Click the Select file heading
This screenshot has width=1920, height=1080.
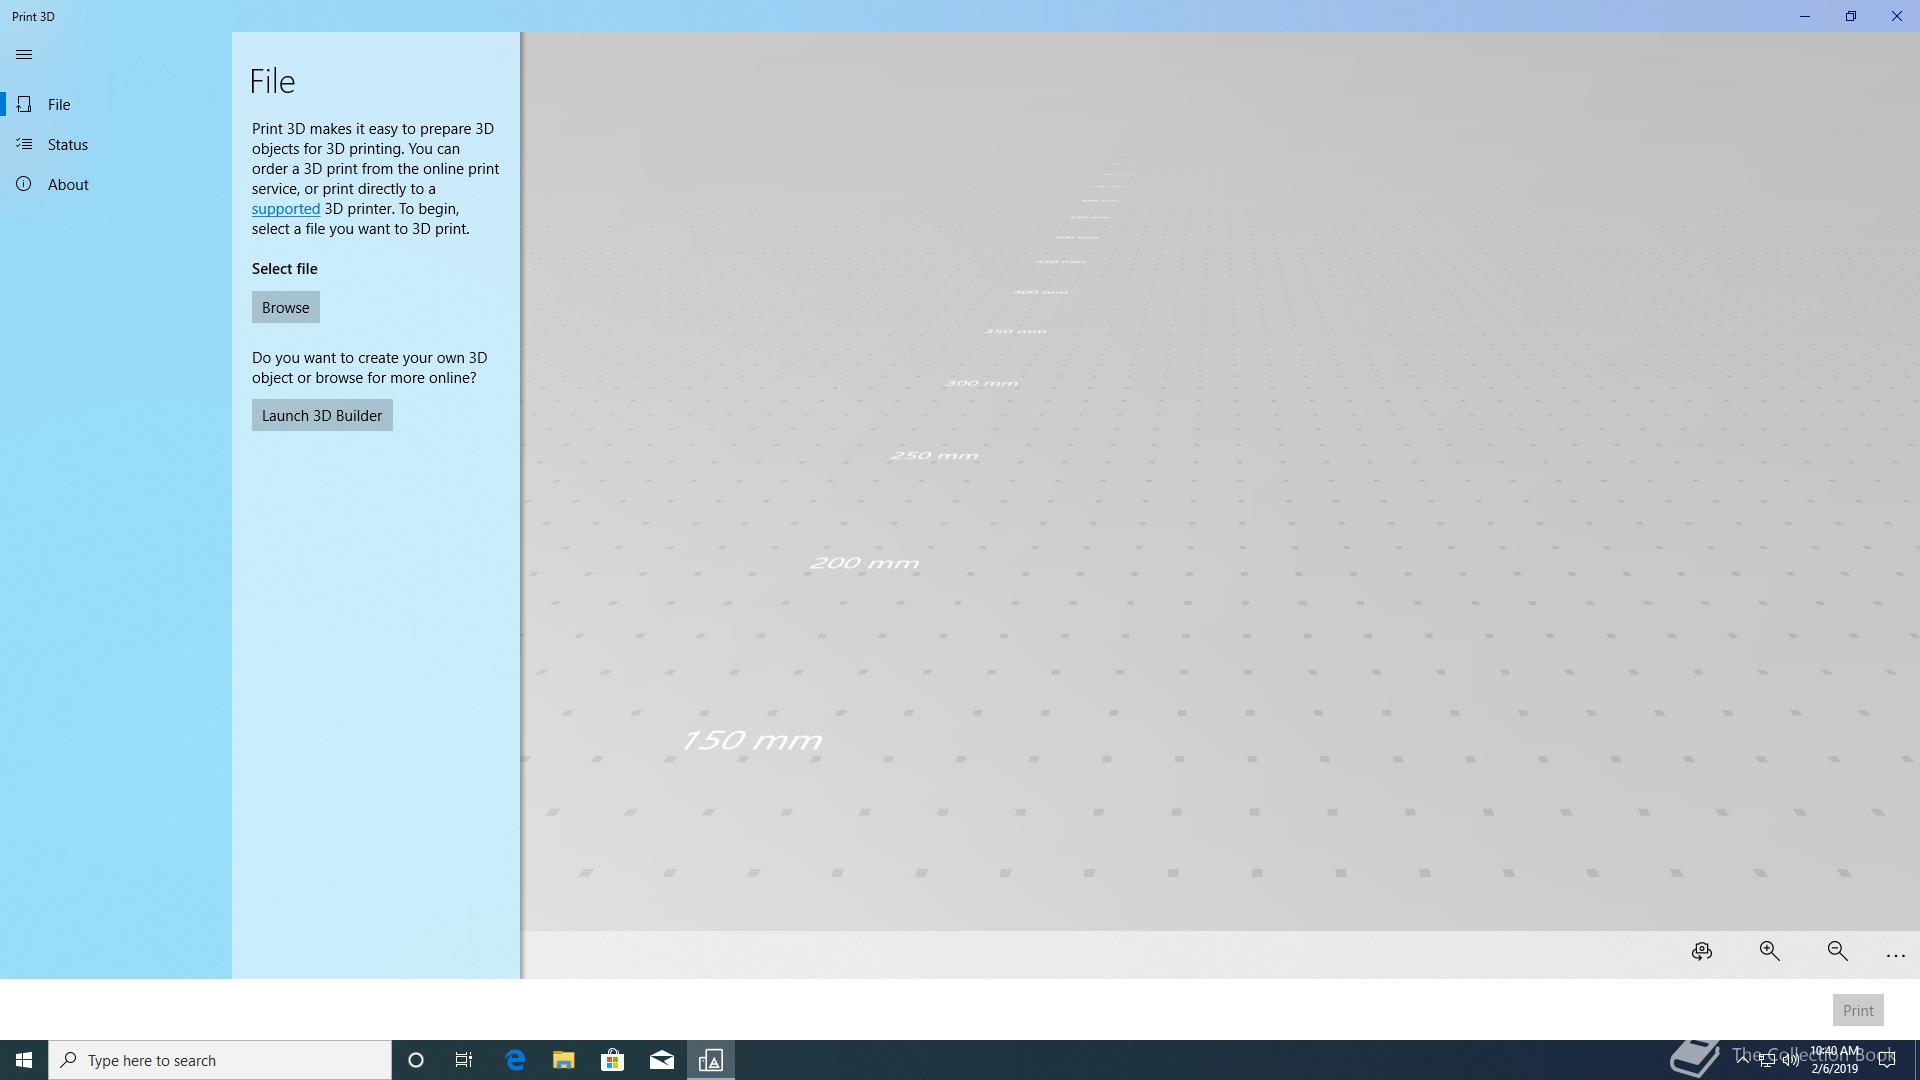pos(285,269)
